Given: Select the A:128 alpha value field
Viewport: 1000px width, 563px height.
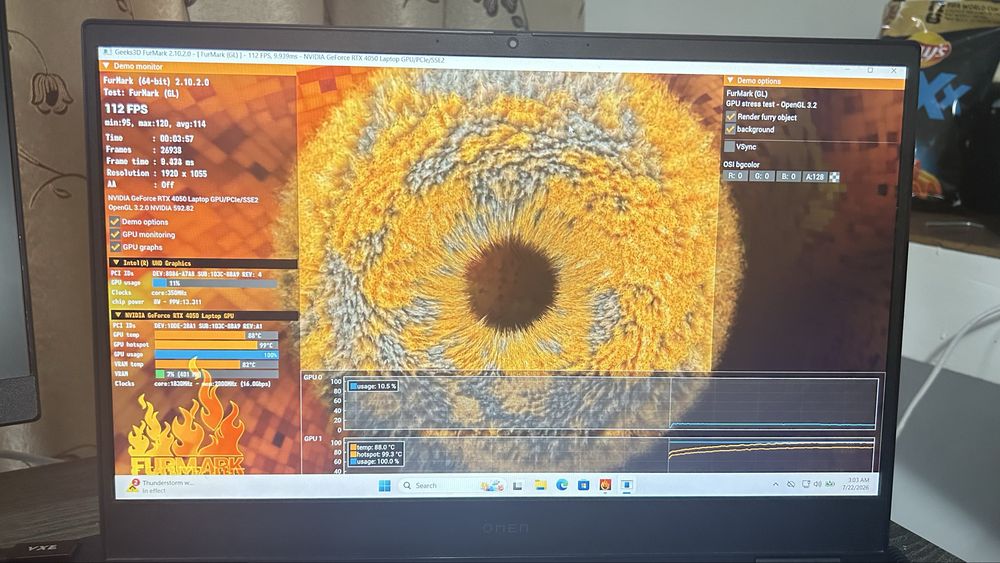Looking at the screenshot, I should (x=814, y=177).
